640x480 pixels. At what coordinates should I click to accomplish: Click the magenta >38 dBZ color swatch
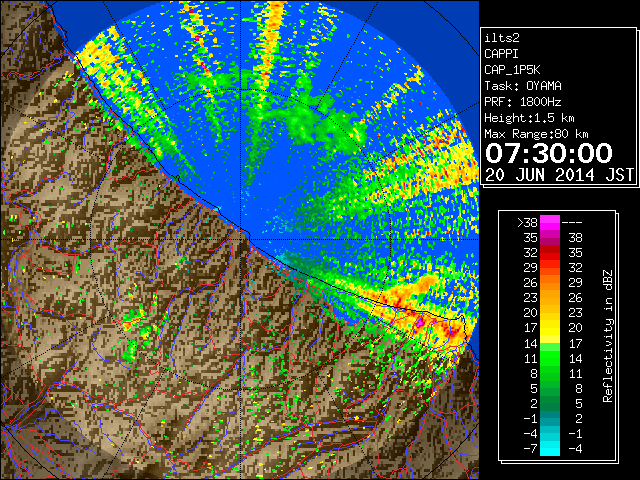click(x=550, y=223)
